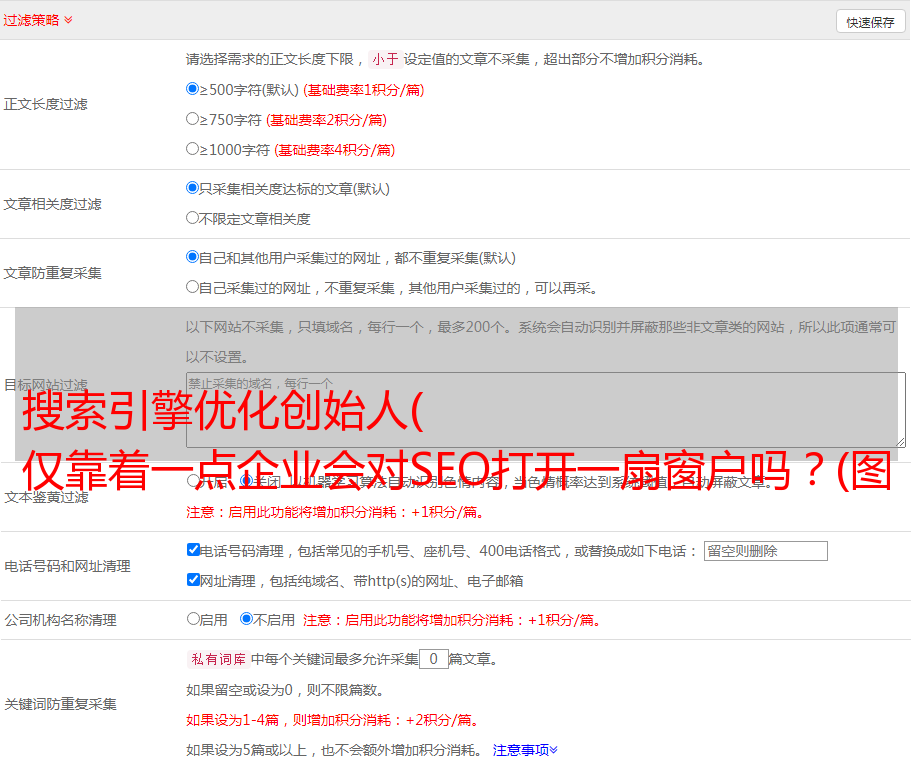Screen dimensions: 912x768
Task: Expand the 注意事项 link
Action: coord(525,750)
